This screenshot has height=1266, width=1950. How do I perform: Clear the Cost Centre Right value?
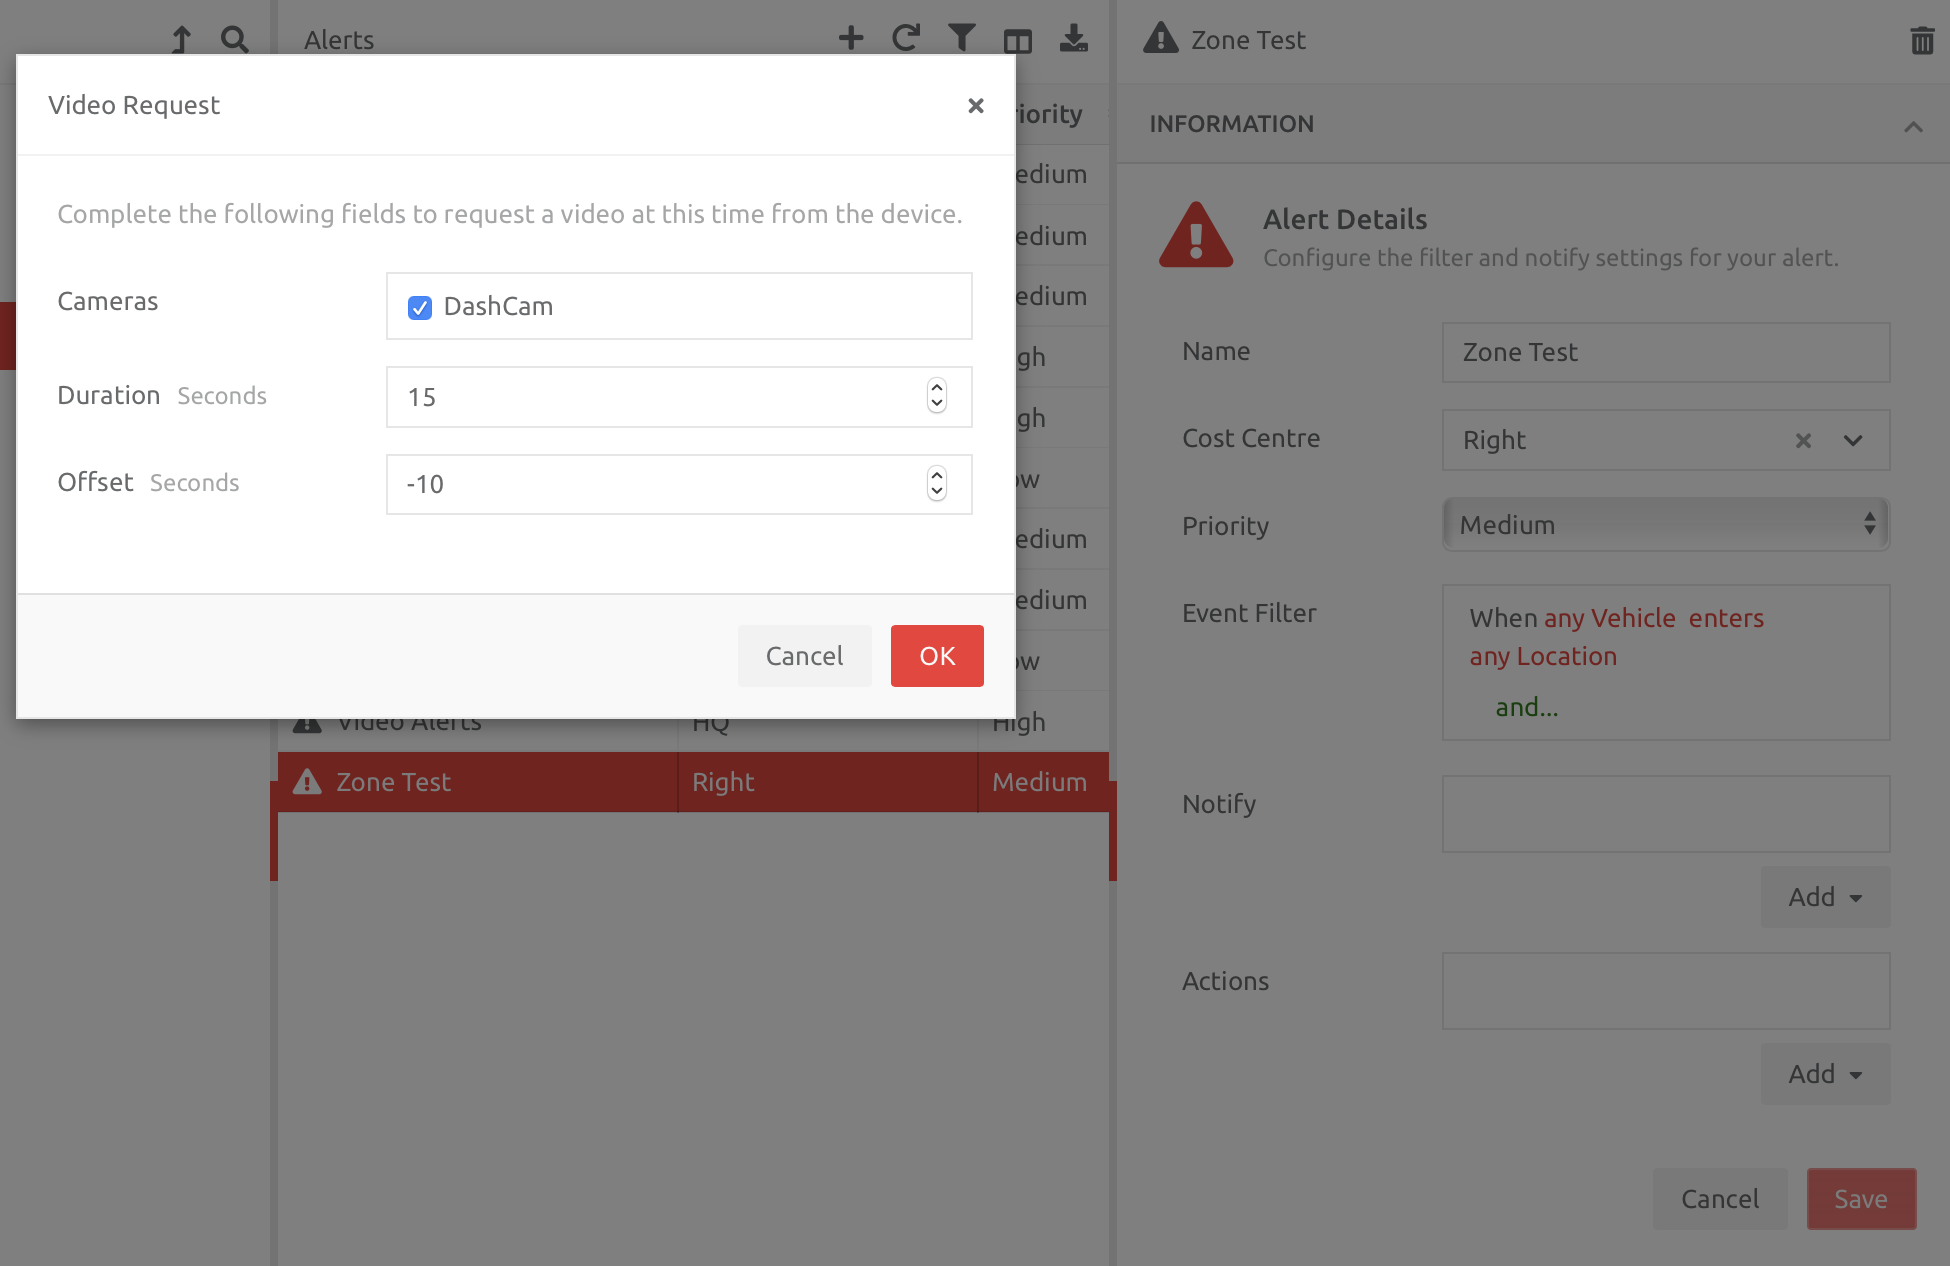pyautogui.click(x=1803, y=440)
